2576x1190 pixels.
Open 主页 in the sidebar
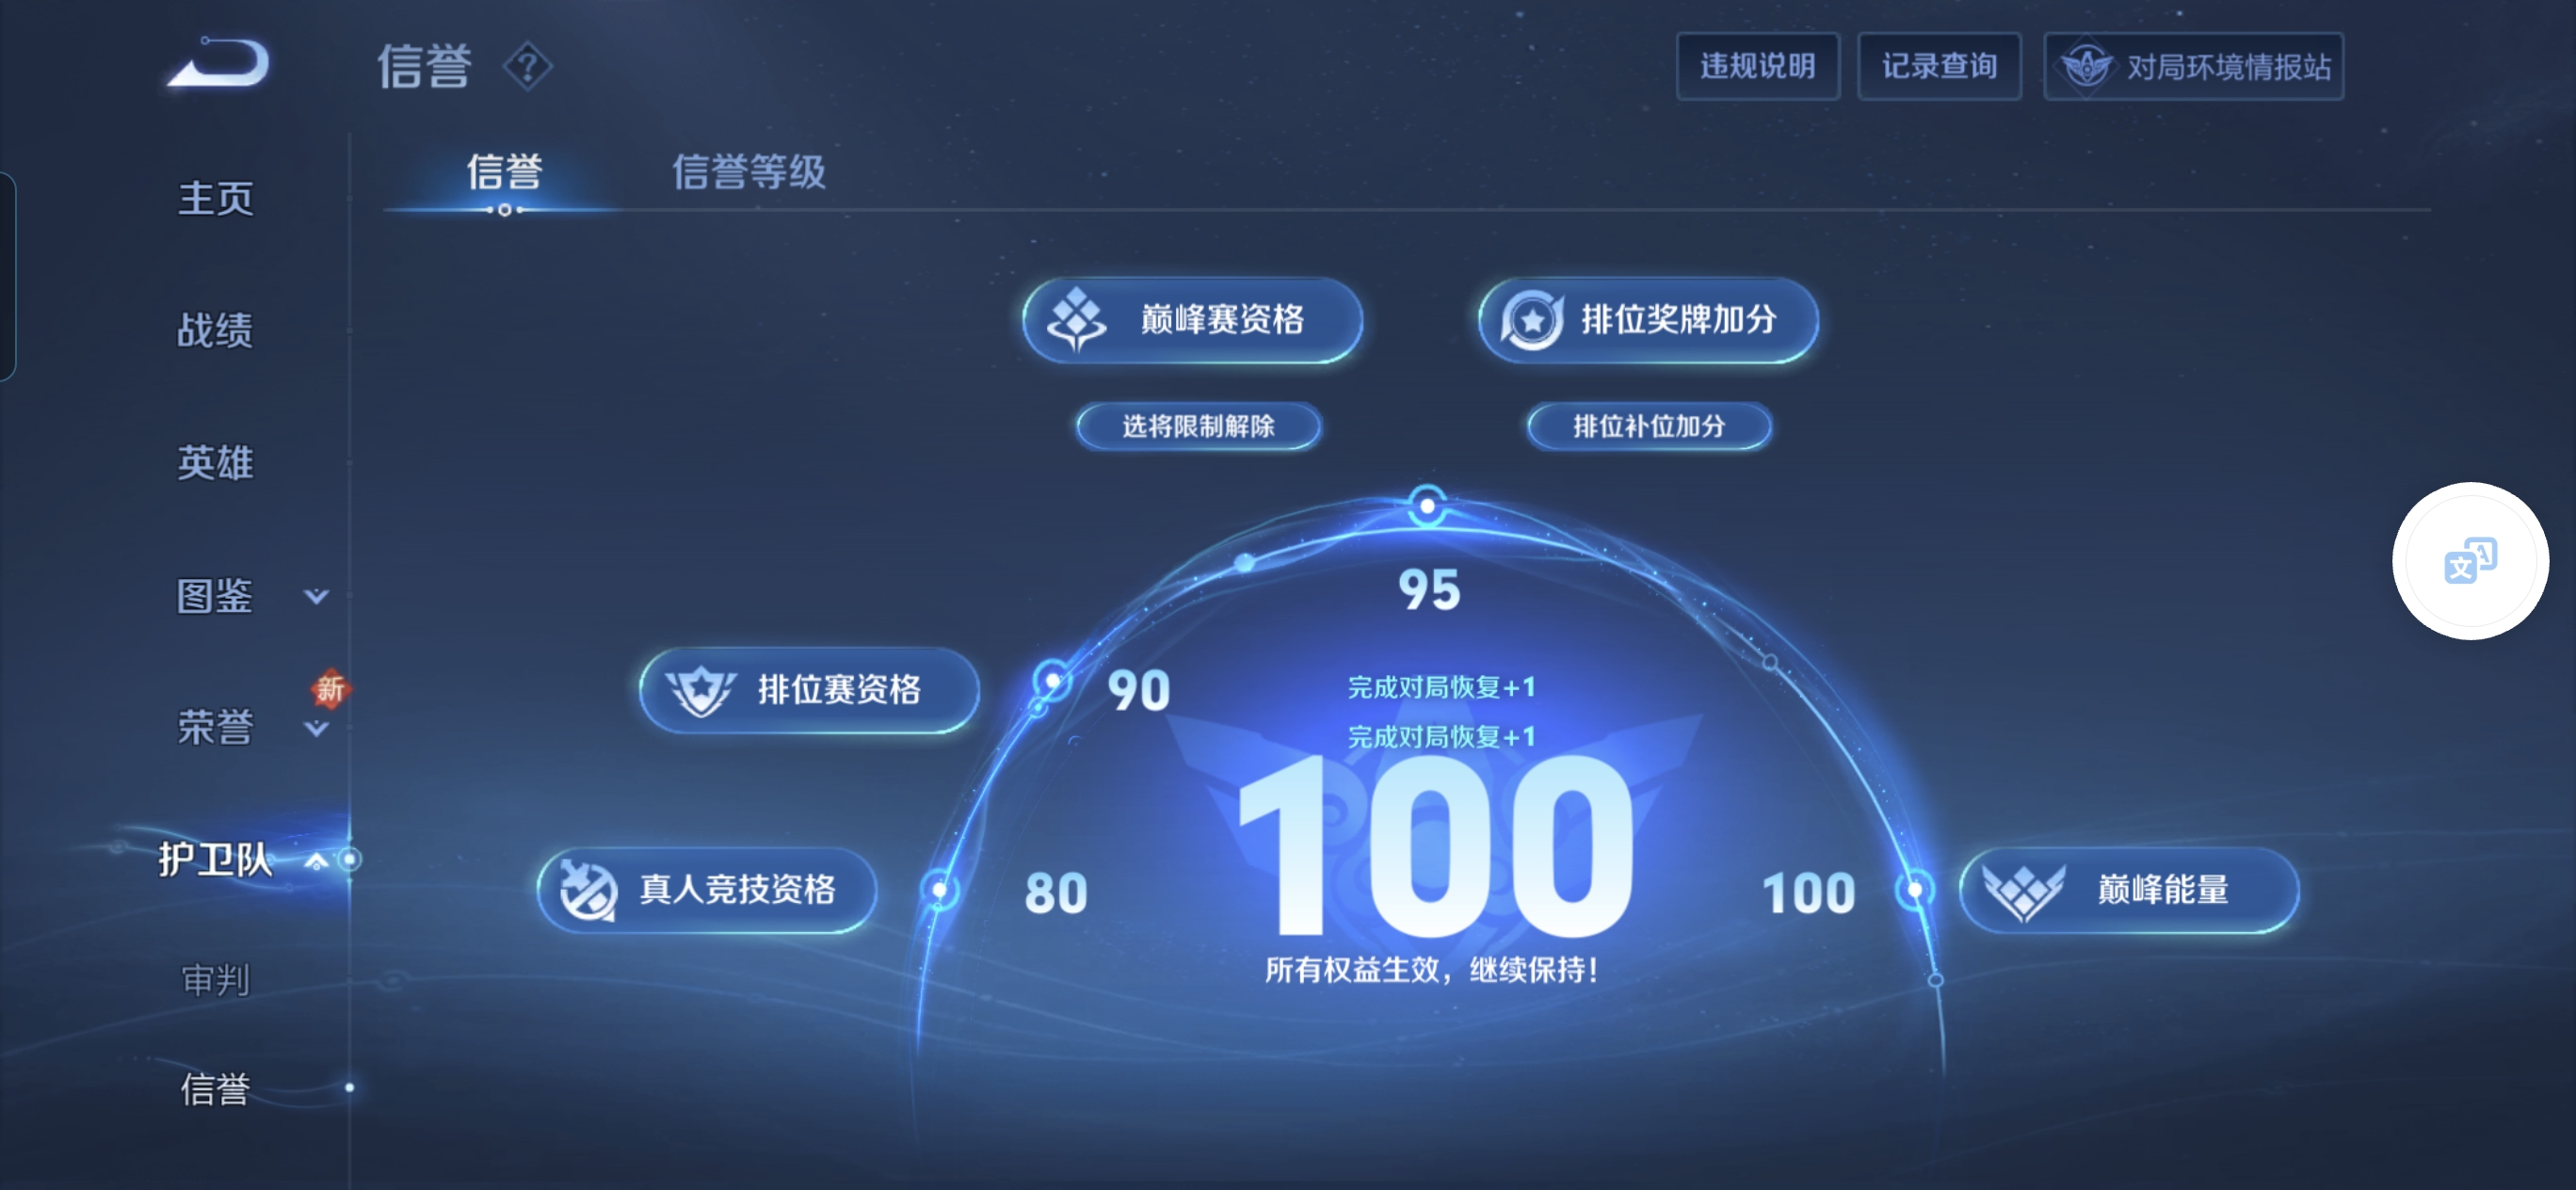(215, 198)
